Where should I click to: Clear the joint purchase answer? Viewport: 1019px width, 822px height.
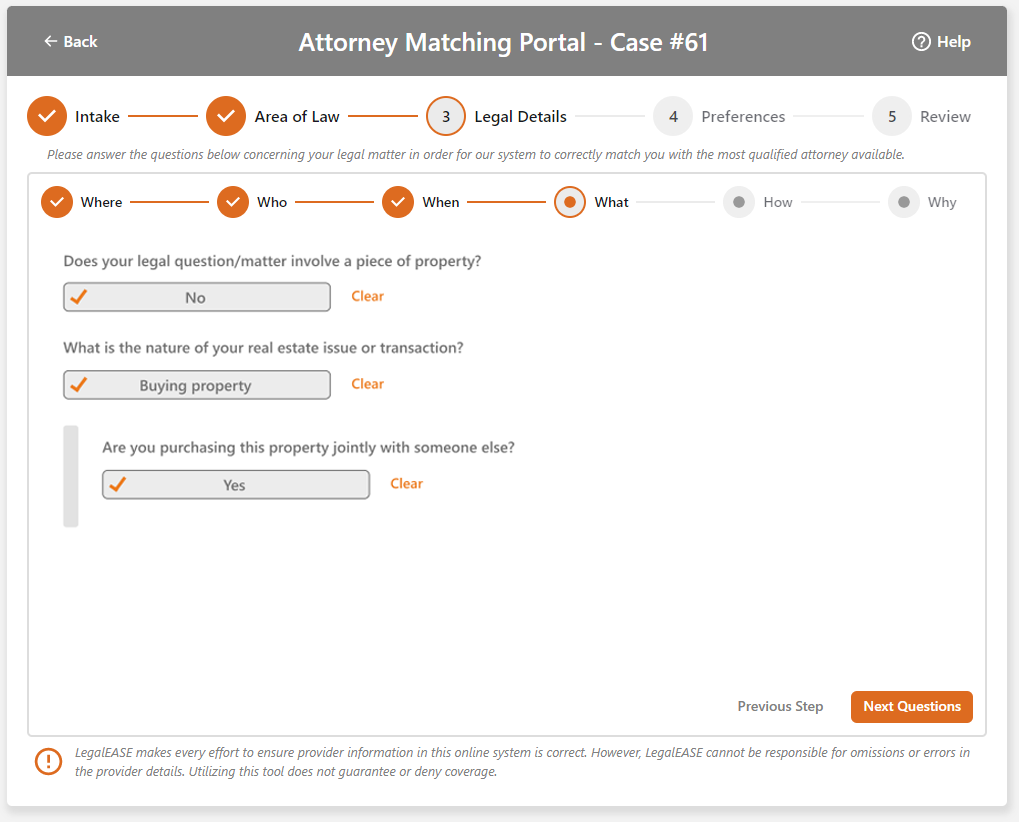tap(406, 484)
